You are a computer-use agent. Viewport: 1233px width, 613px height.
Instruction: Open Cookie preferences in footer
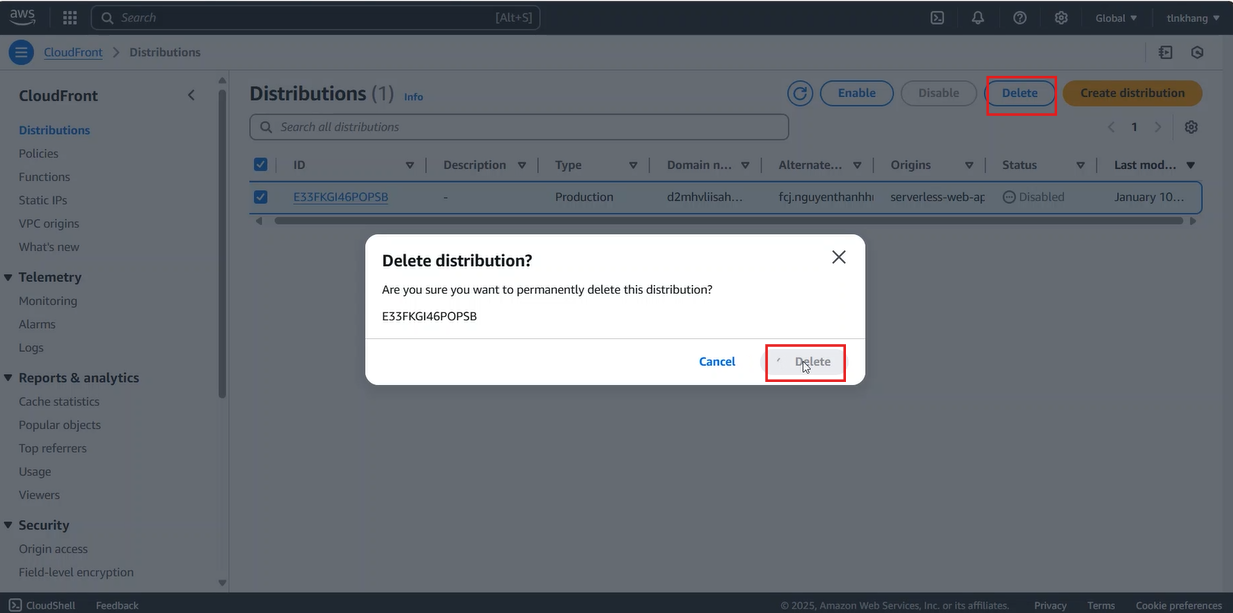coord(1179,605)
